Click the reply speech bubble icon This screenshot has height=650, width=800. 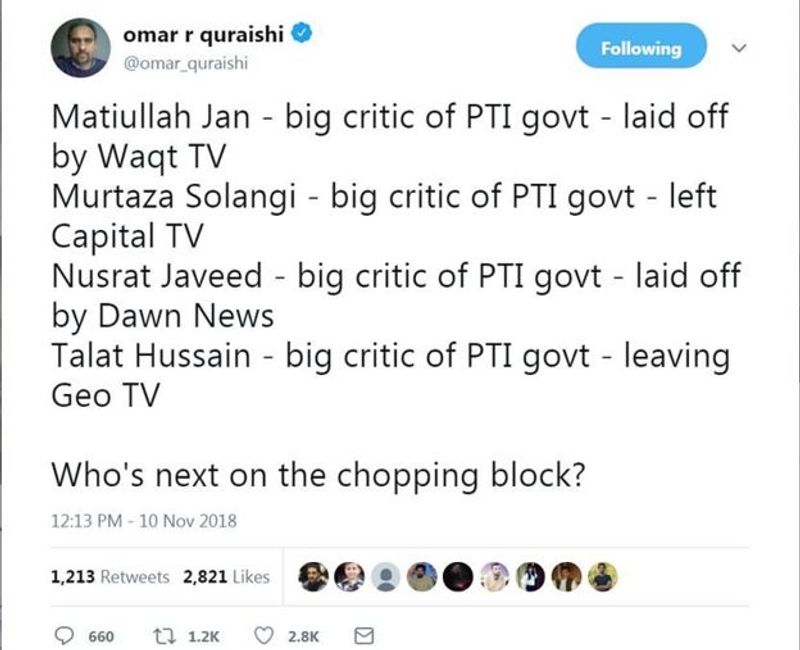63,635
